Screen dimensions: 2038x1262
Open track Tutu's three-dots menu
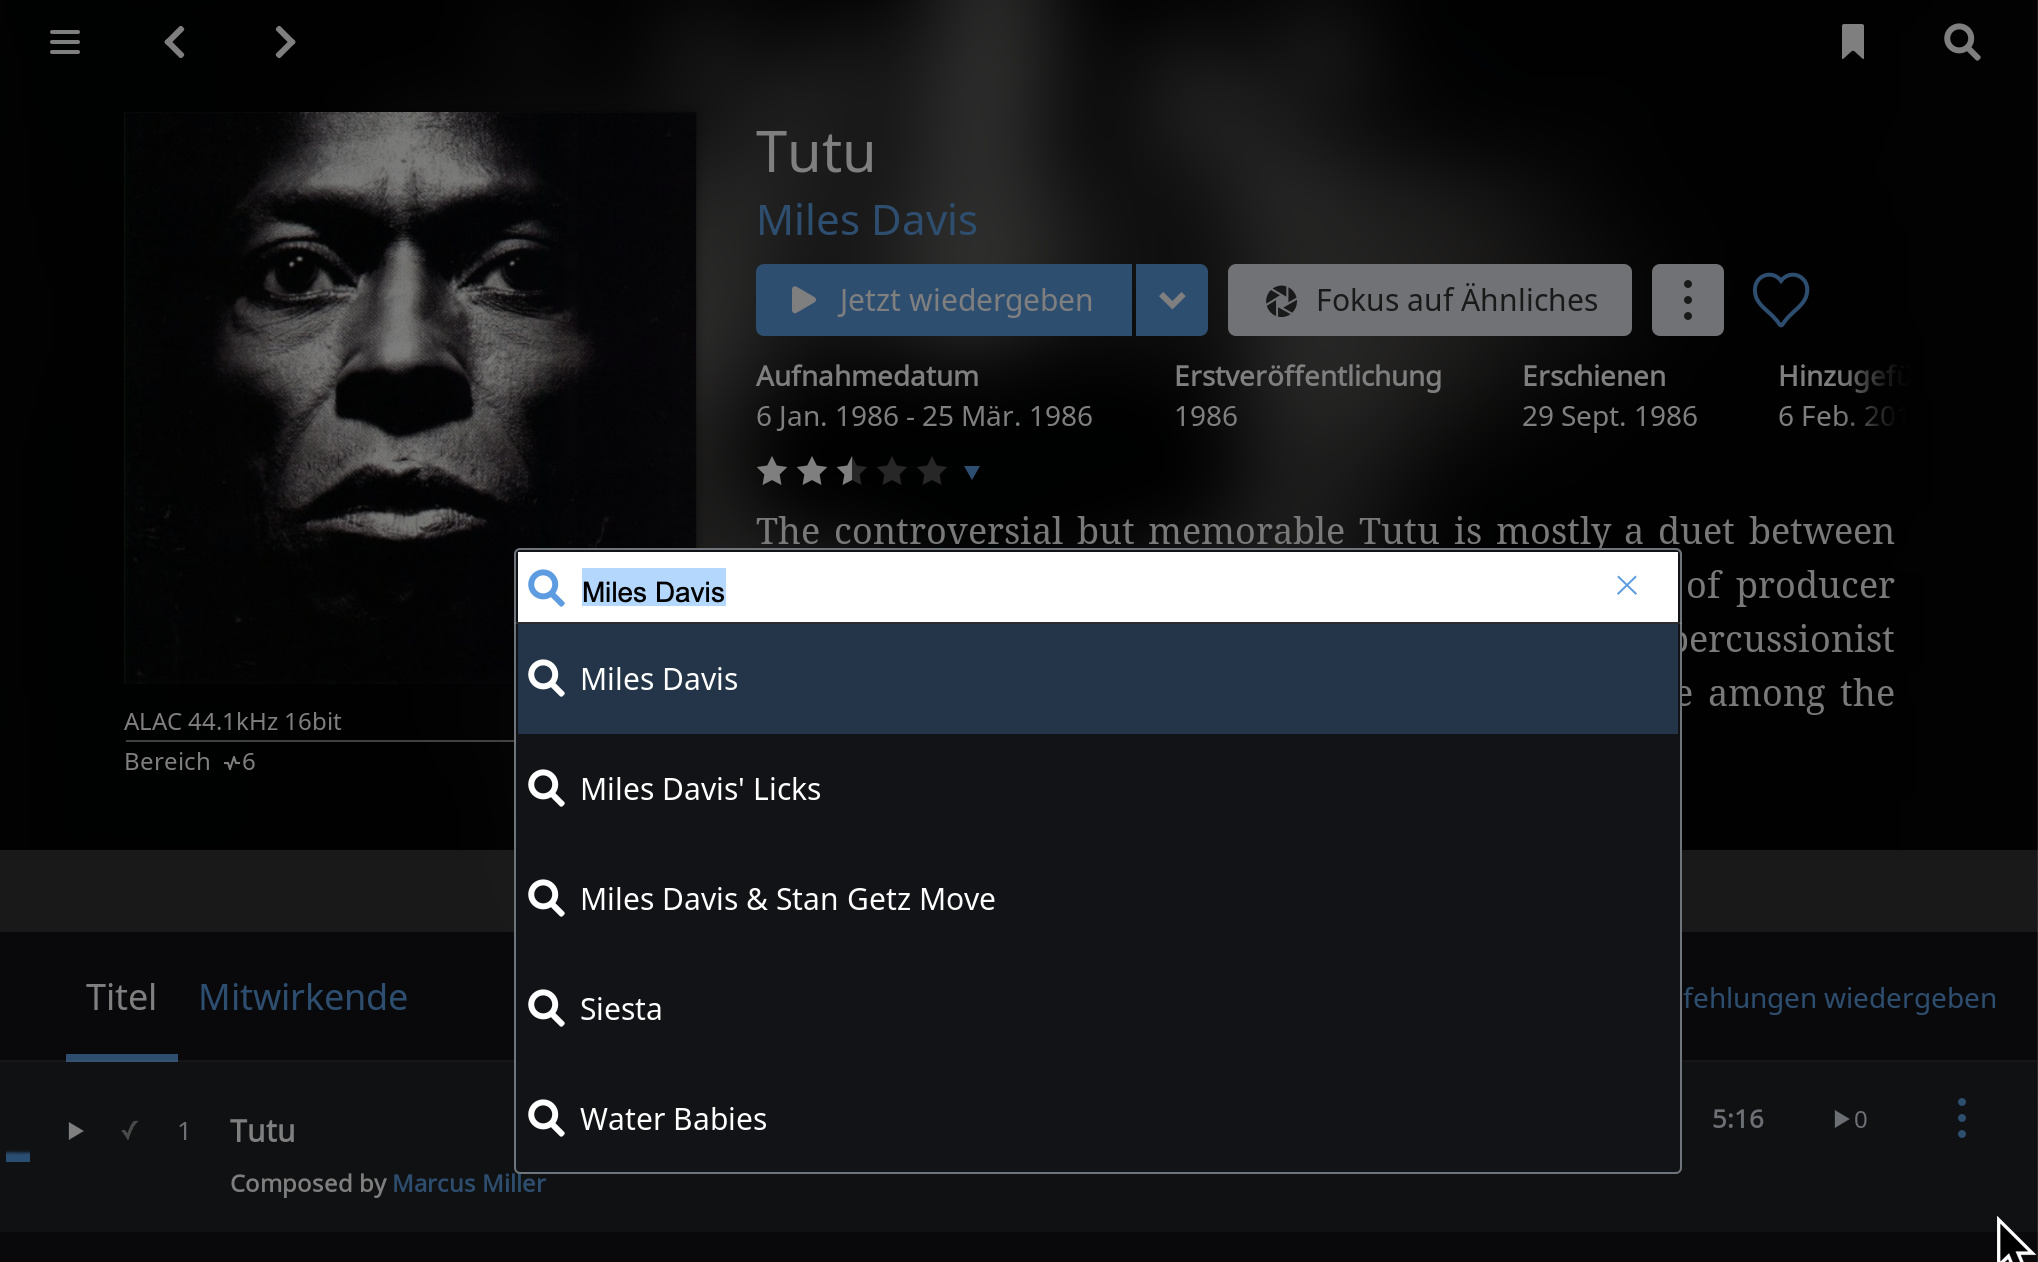(x=1962, y=1118)
